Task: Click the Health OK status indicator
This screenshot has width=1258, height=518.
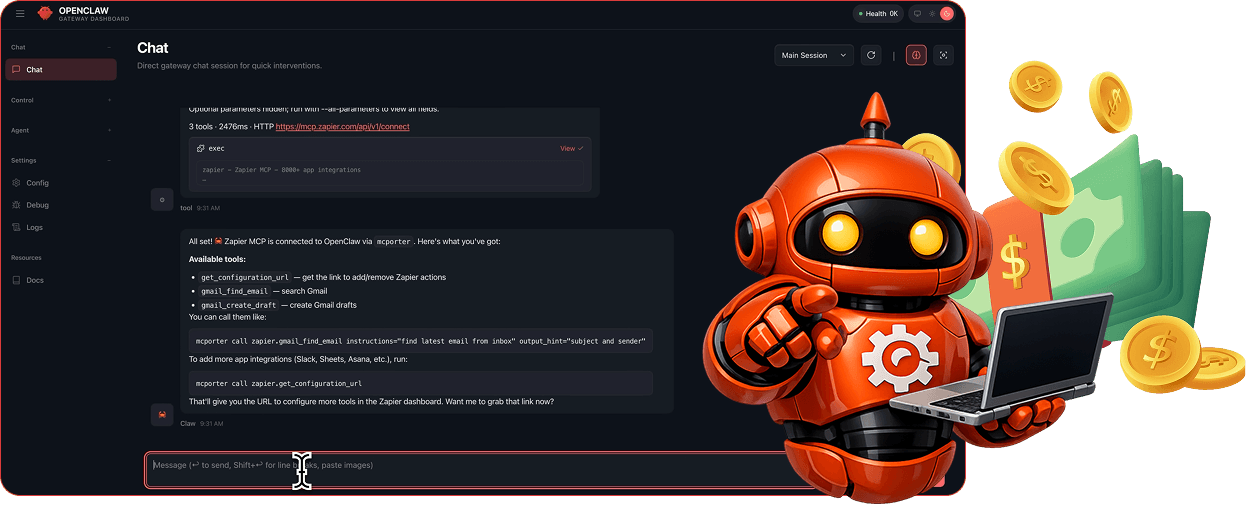Action: pos(877,13)
